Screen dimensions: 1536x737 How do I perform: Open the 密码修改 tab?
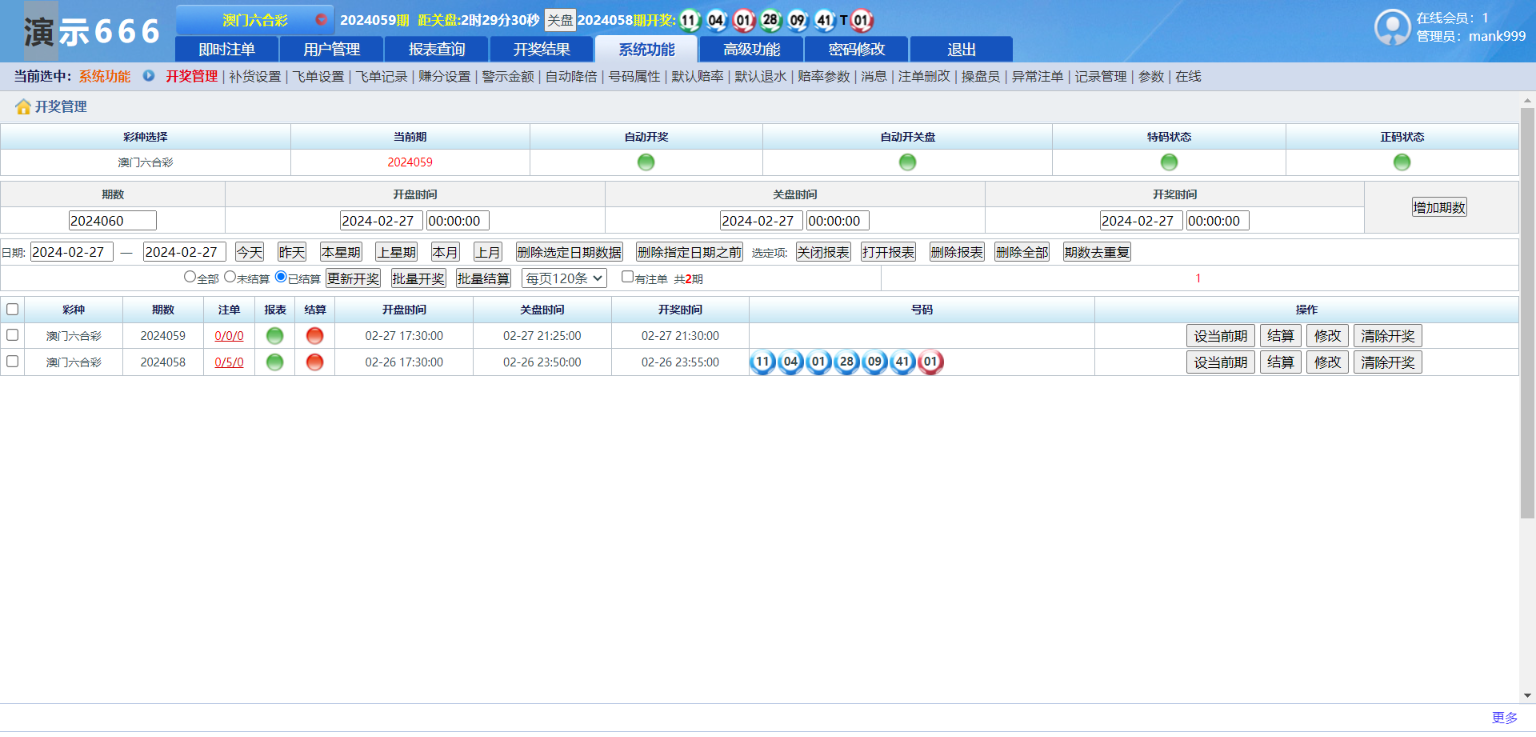tap(857, 49)
